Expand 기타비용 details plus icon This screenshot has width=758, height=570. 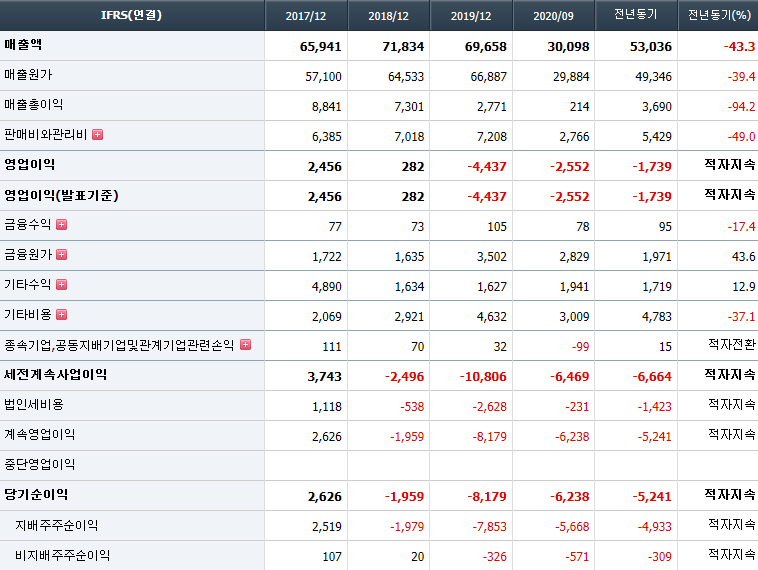(x=61, y=315)
